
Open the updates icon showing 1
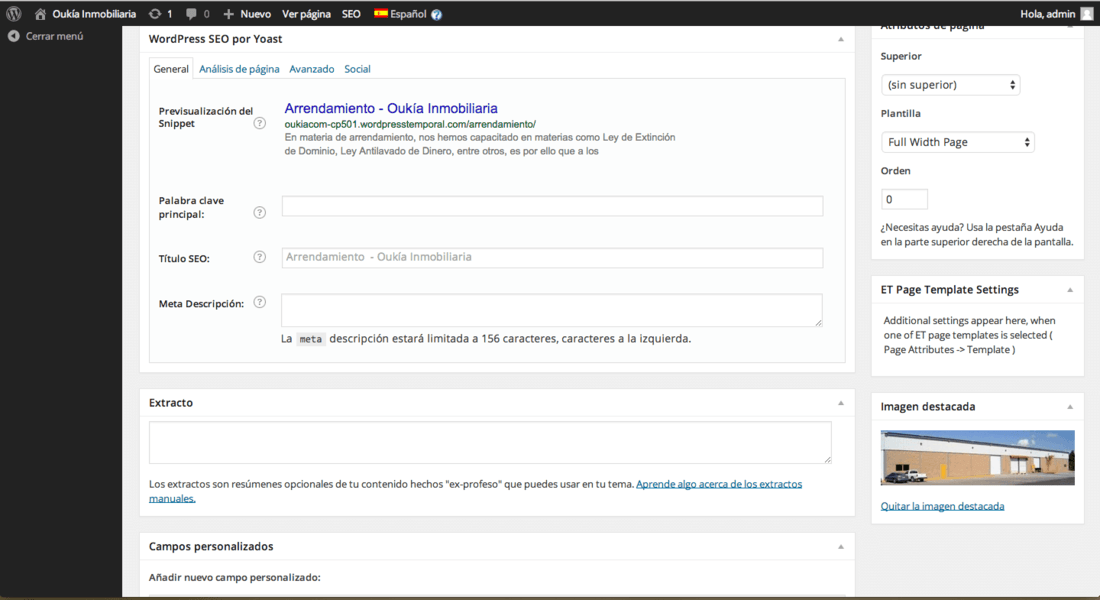click(155, 14)
